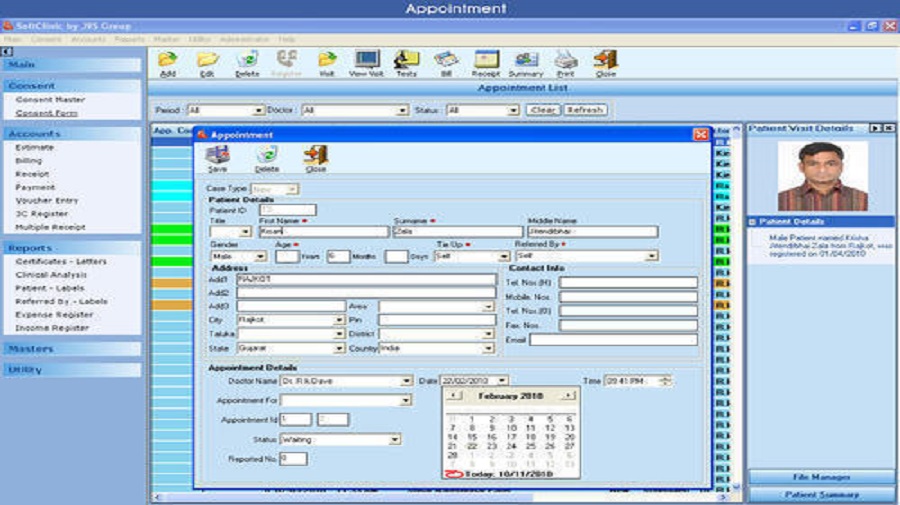Open the Bill icon in toolbar

[x=447, y=62]
